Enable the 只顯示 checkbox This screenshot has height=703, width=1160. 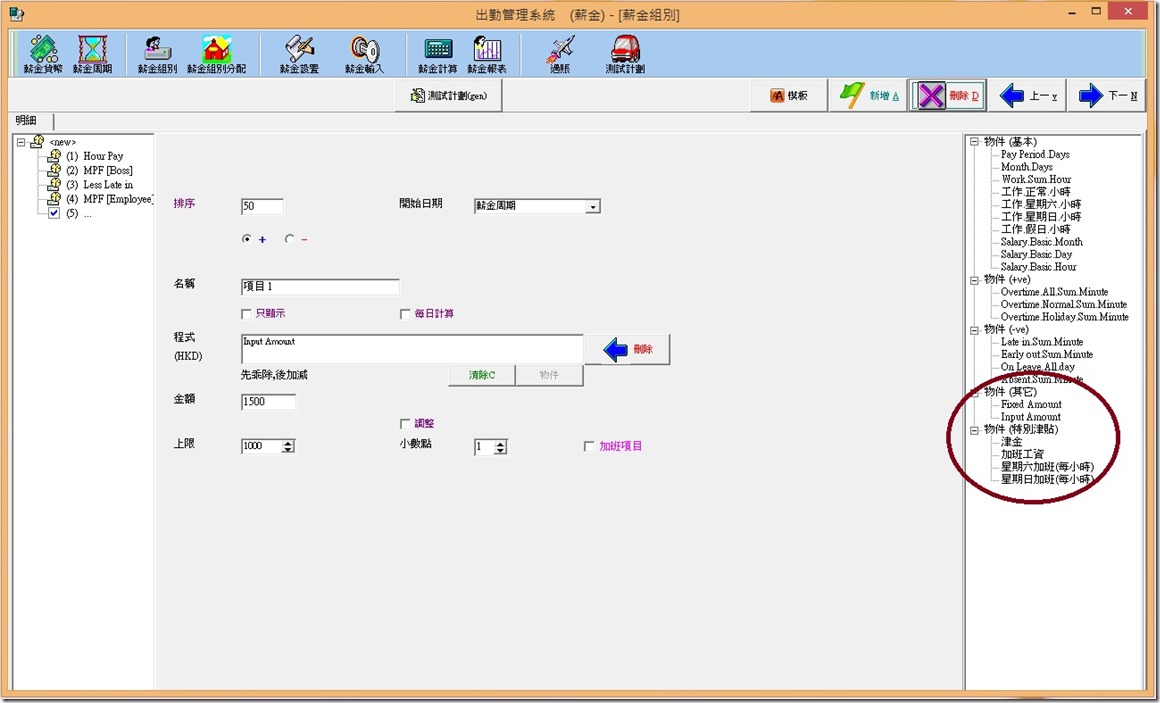click(247, 314)
